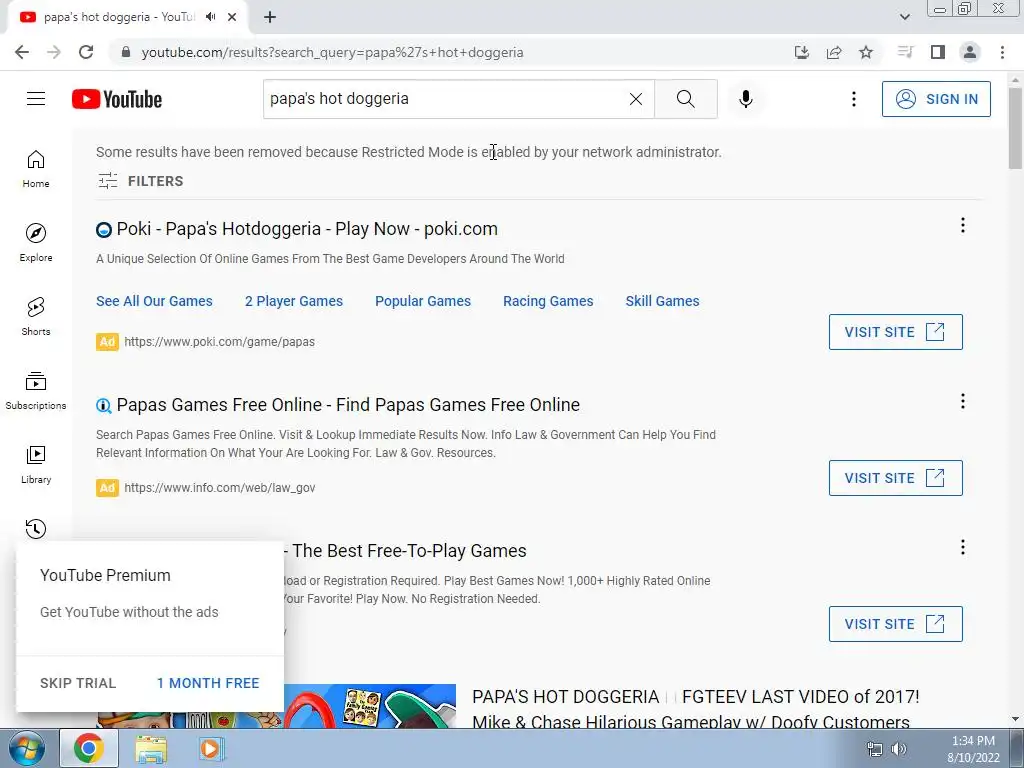This screenshot has height=768, width=1024.
Task: Click network icon in system tray
Action: pos(874,748)
